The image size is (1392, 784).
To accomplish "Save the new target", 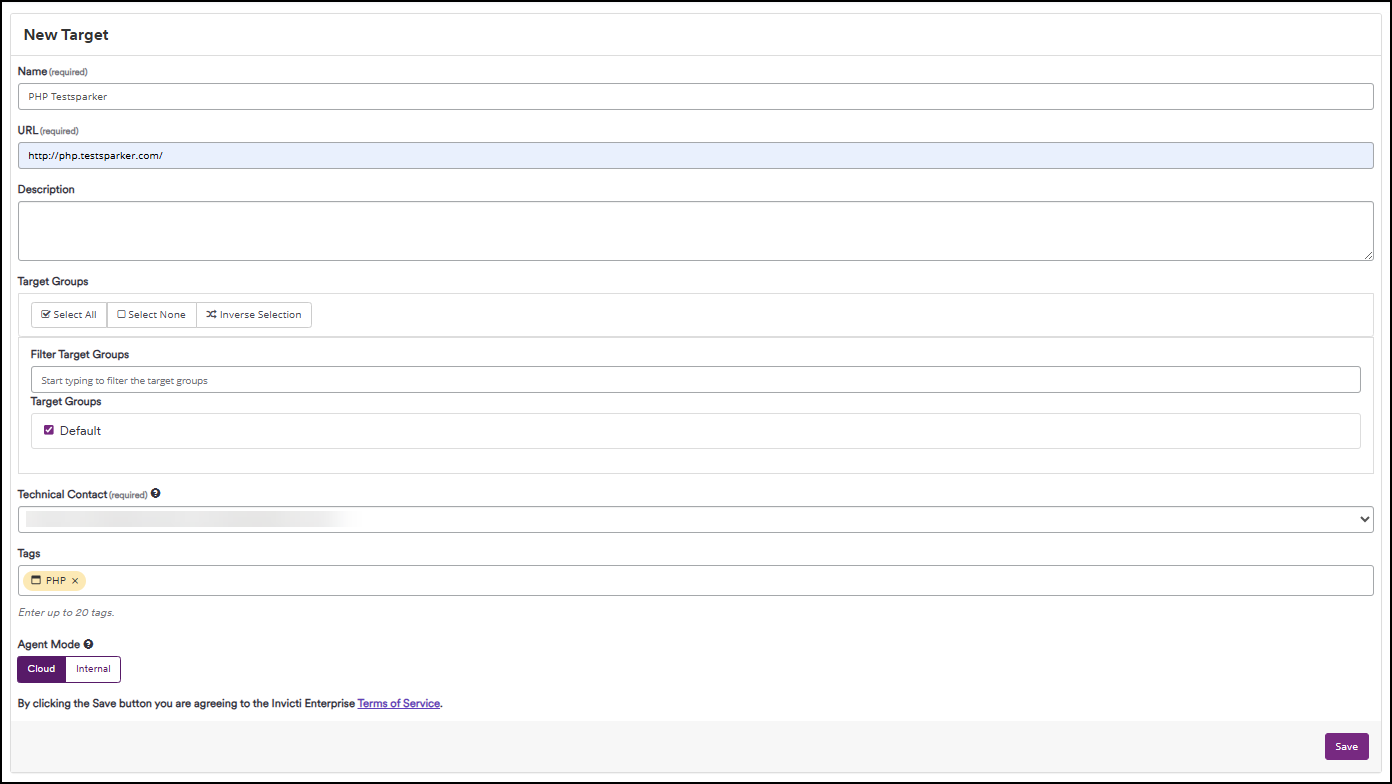I will coord(1346,746).
